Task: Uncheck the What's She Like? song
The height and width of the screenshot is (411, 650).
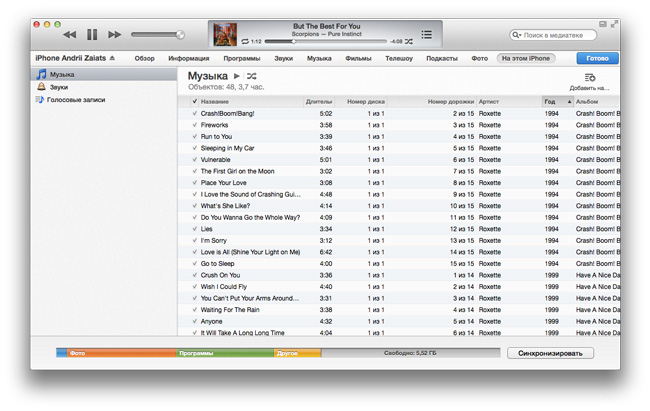Action: [x=194, y=206]
